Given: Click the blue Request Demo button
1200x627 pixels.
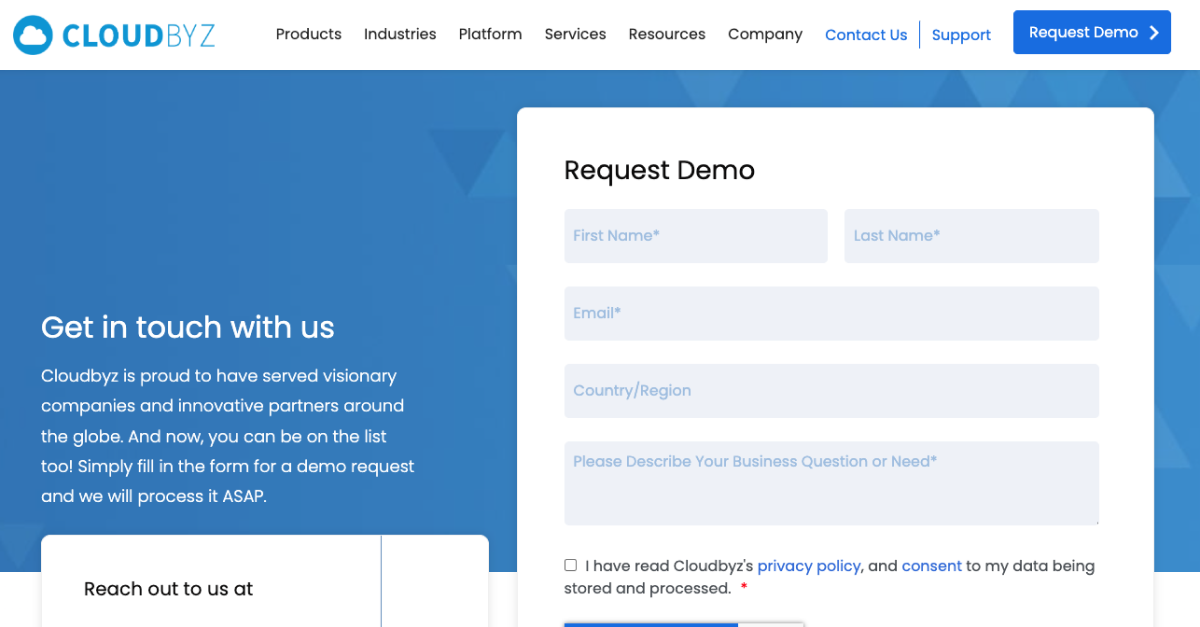Looking at the screenshot, I should (x=1092, y=32).
